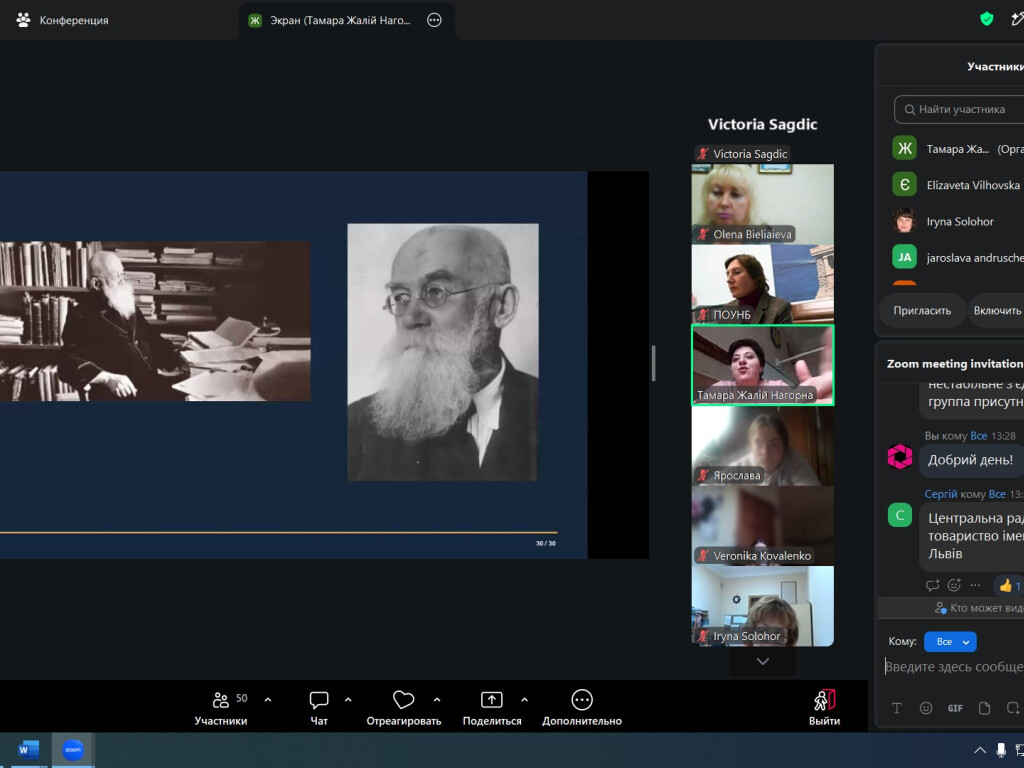Expand the arrow next to Отреагировать
The width and height of the screenshot is (1024, 768).
click(437, 700)
